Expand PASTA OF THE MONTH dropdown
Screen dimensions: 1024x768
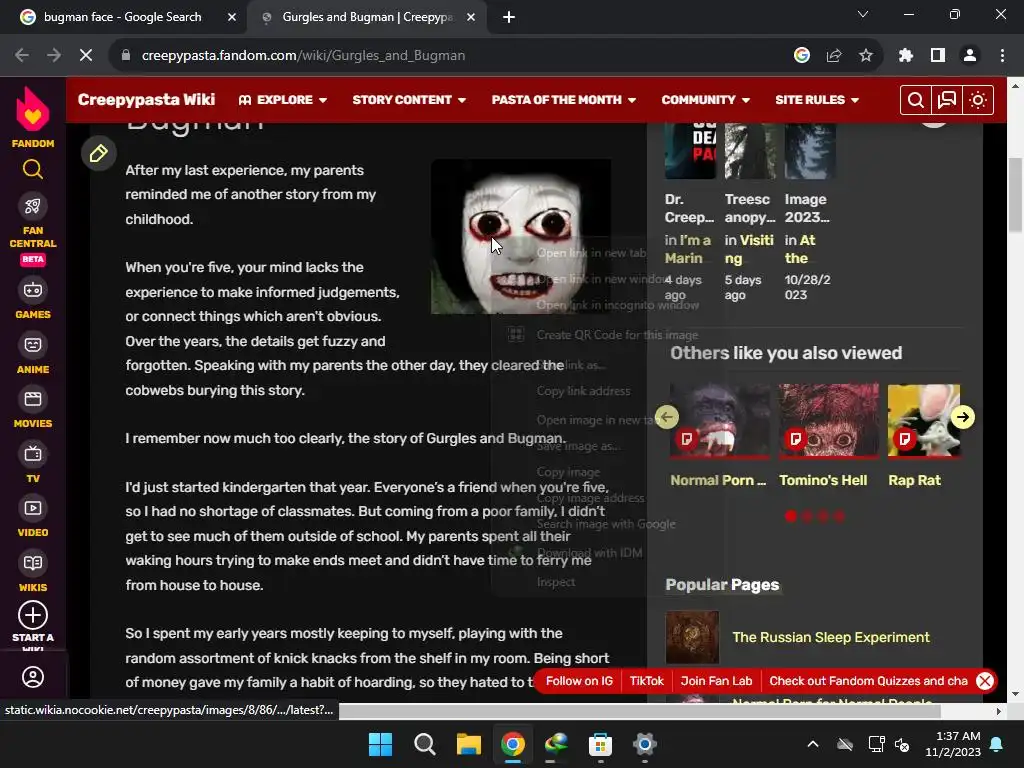click(564, 100)
